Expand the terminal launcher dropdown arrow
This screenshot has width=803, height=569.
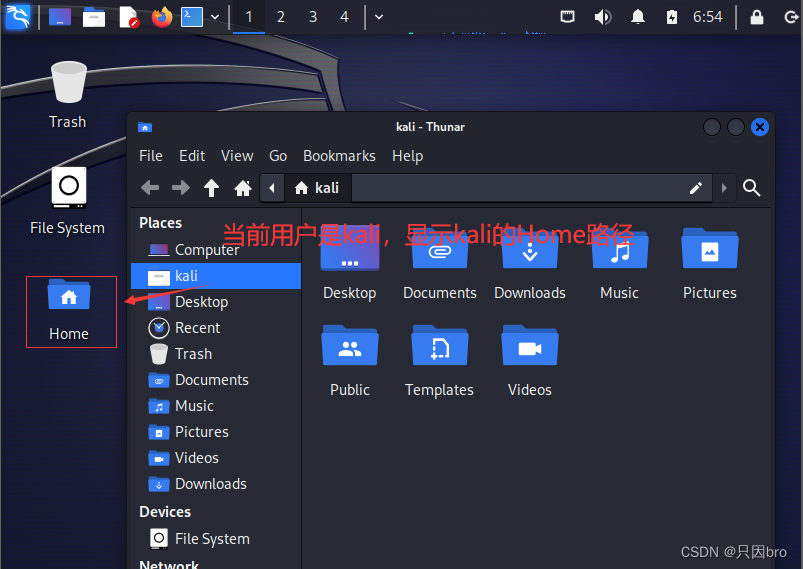click(x=215, y=17)
